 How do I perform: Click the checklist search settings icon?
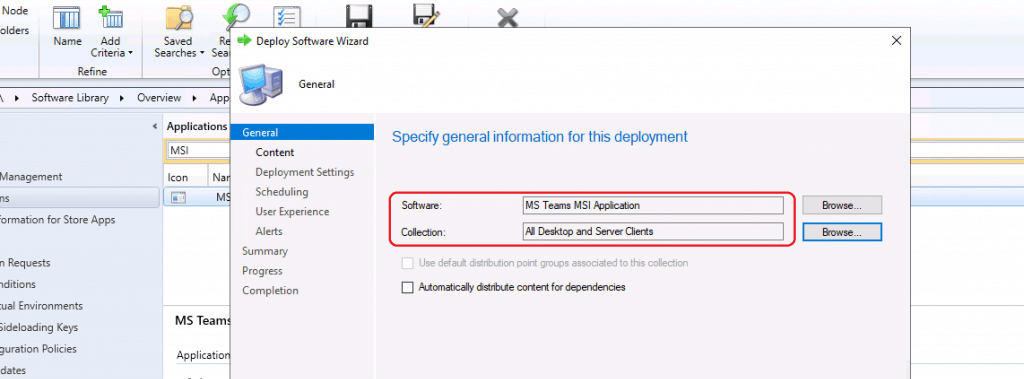[286, 18]
